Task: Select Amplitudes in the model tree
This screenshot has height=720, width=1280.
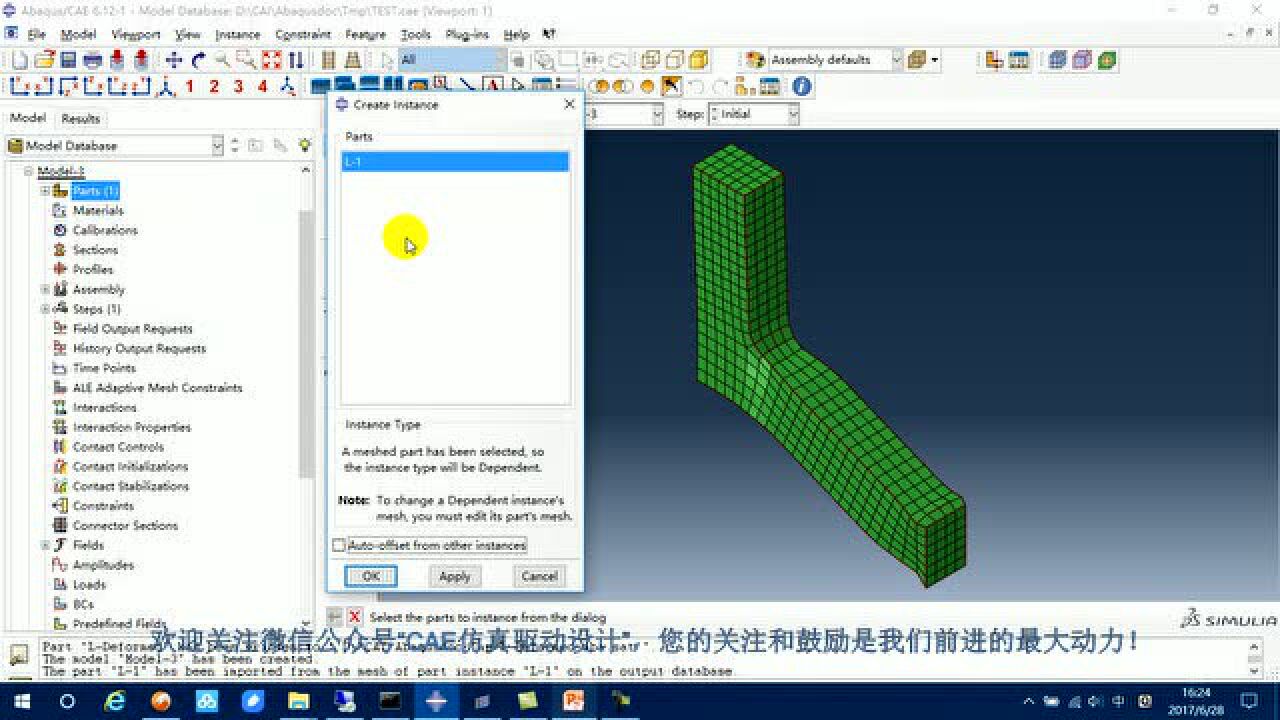Action: 103,565
